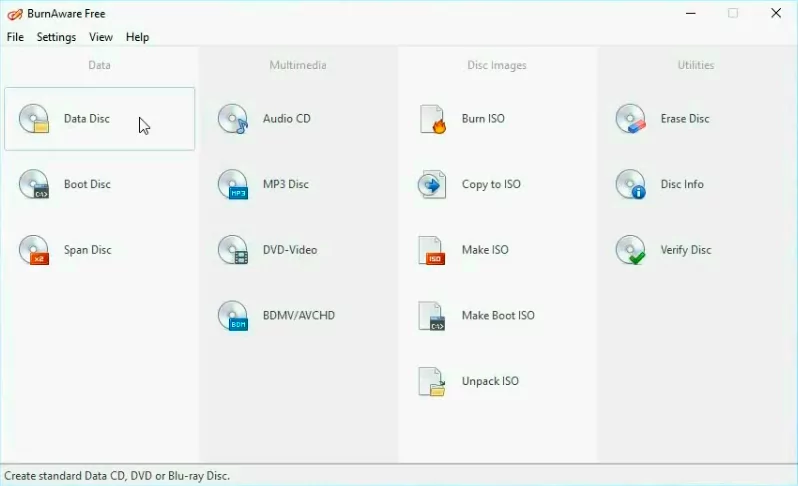Minimize the BurnAware Free window
This screenshot has height=486, width=798.
[691, 13]
